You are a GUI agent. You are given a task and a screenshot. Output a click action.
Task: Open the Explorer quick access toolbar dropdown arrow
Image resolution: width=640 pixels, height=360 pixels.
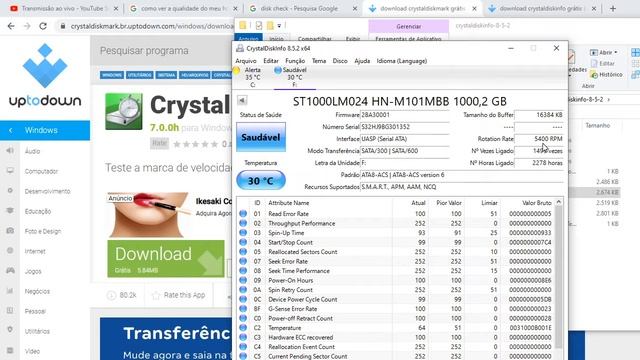click(279, 26)
